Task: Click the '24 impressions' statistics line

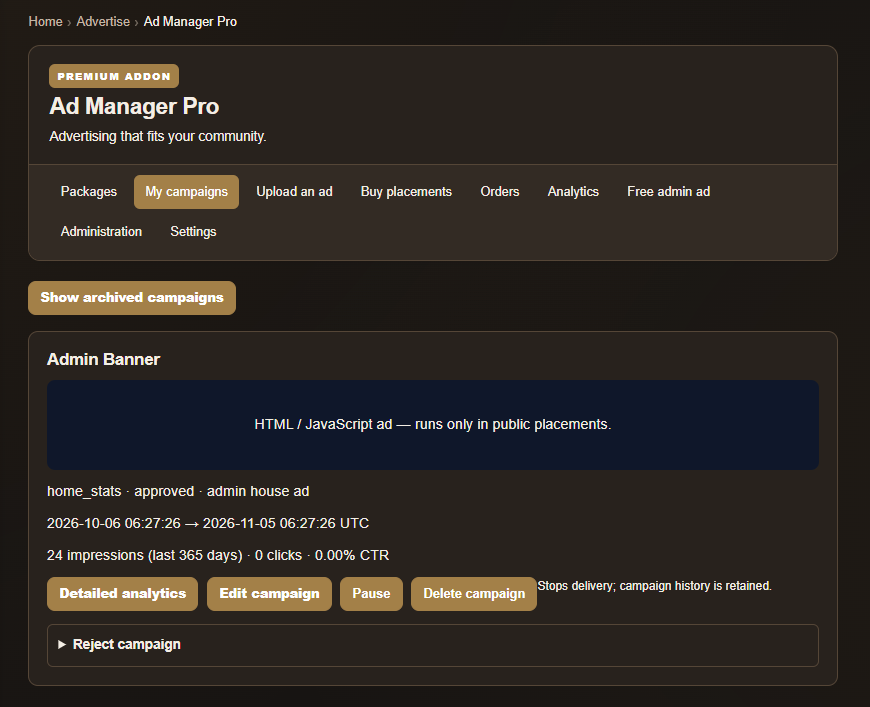Action: (218, 556)
